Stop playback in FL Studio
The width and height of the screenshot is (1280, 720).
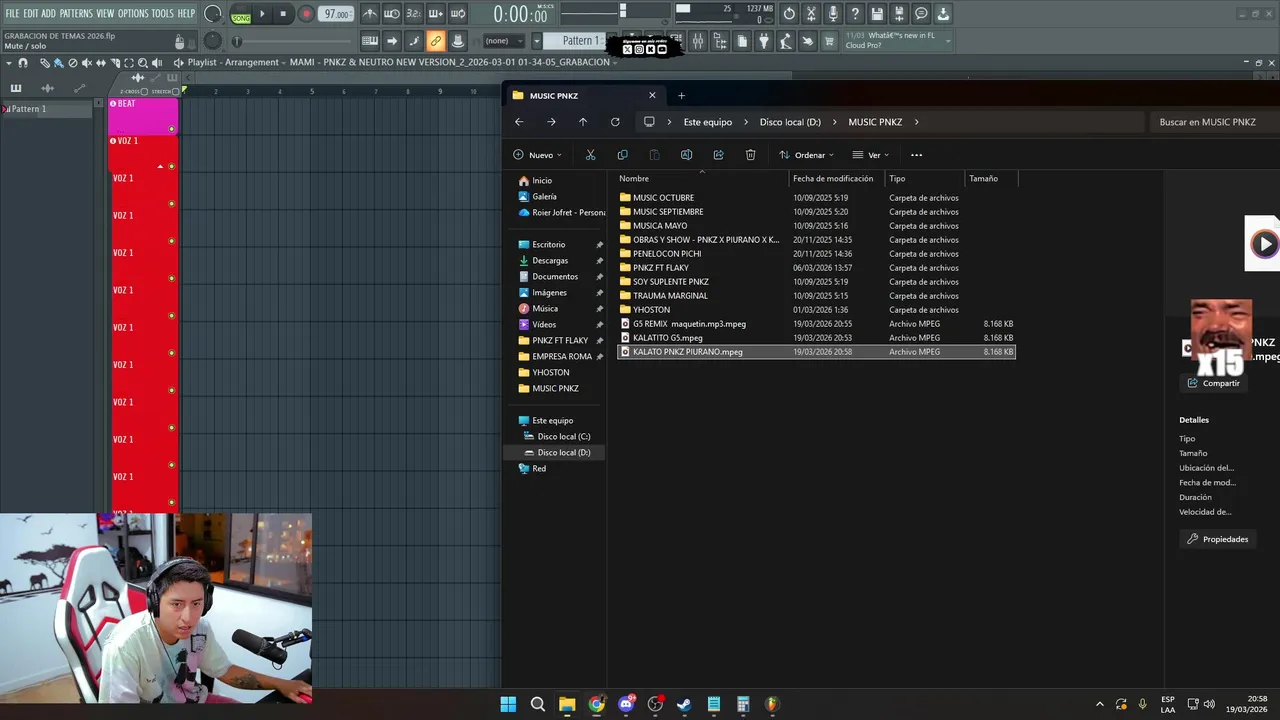tap(283, 14)
